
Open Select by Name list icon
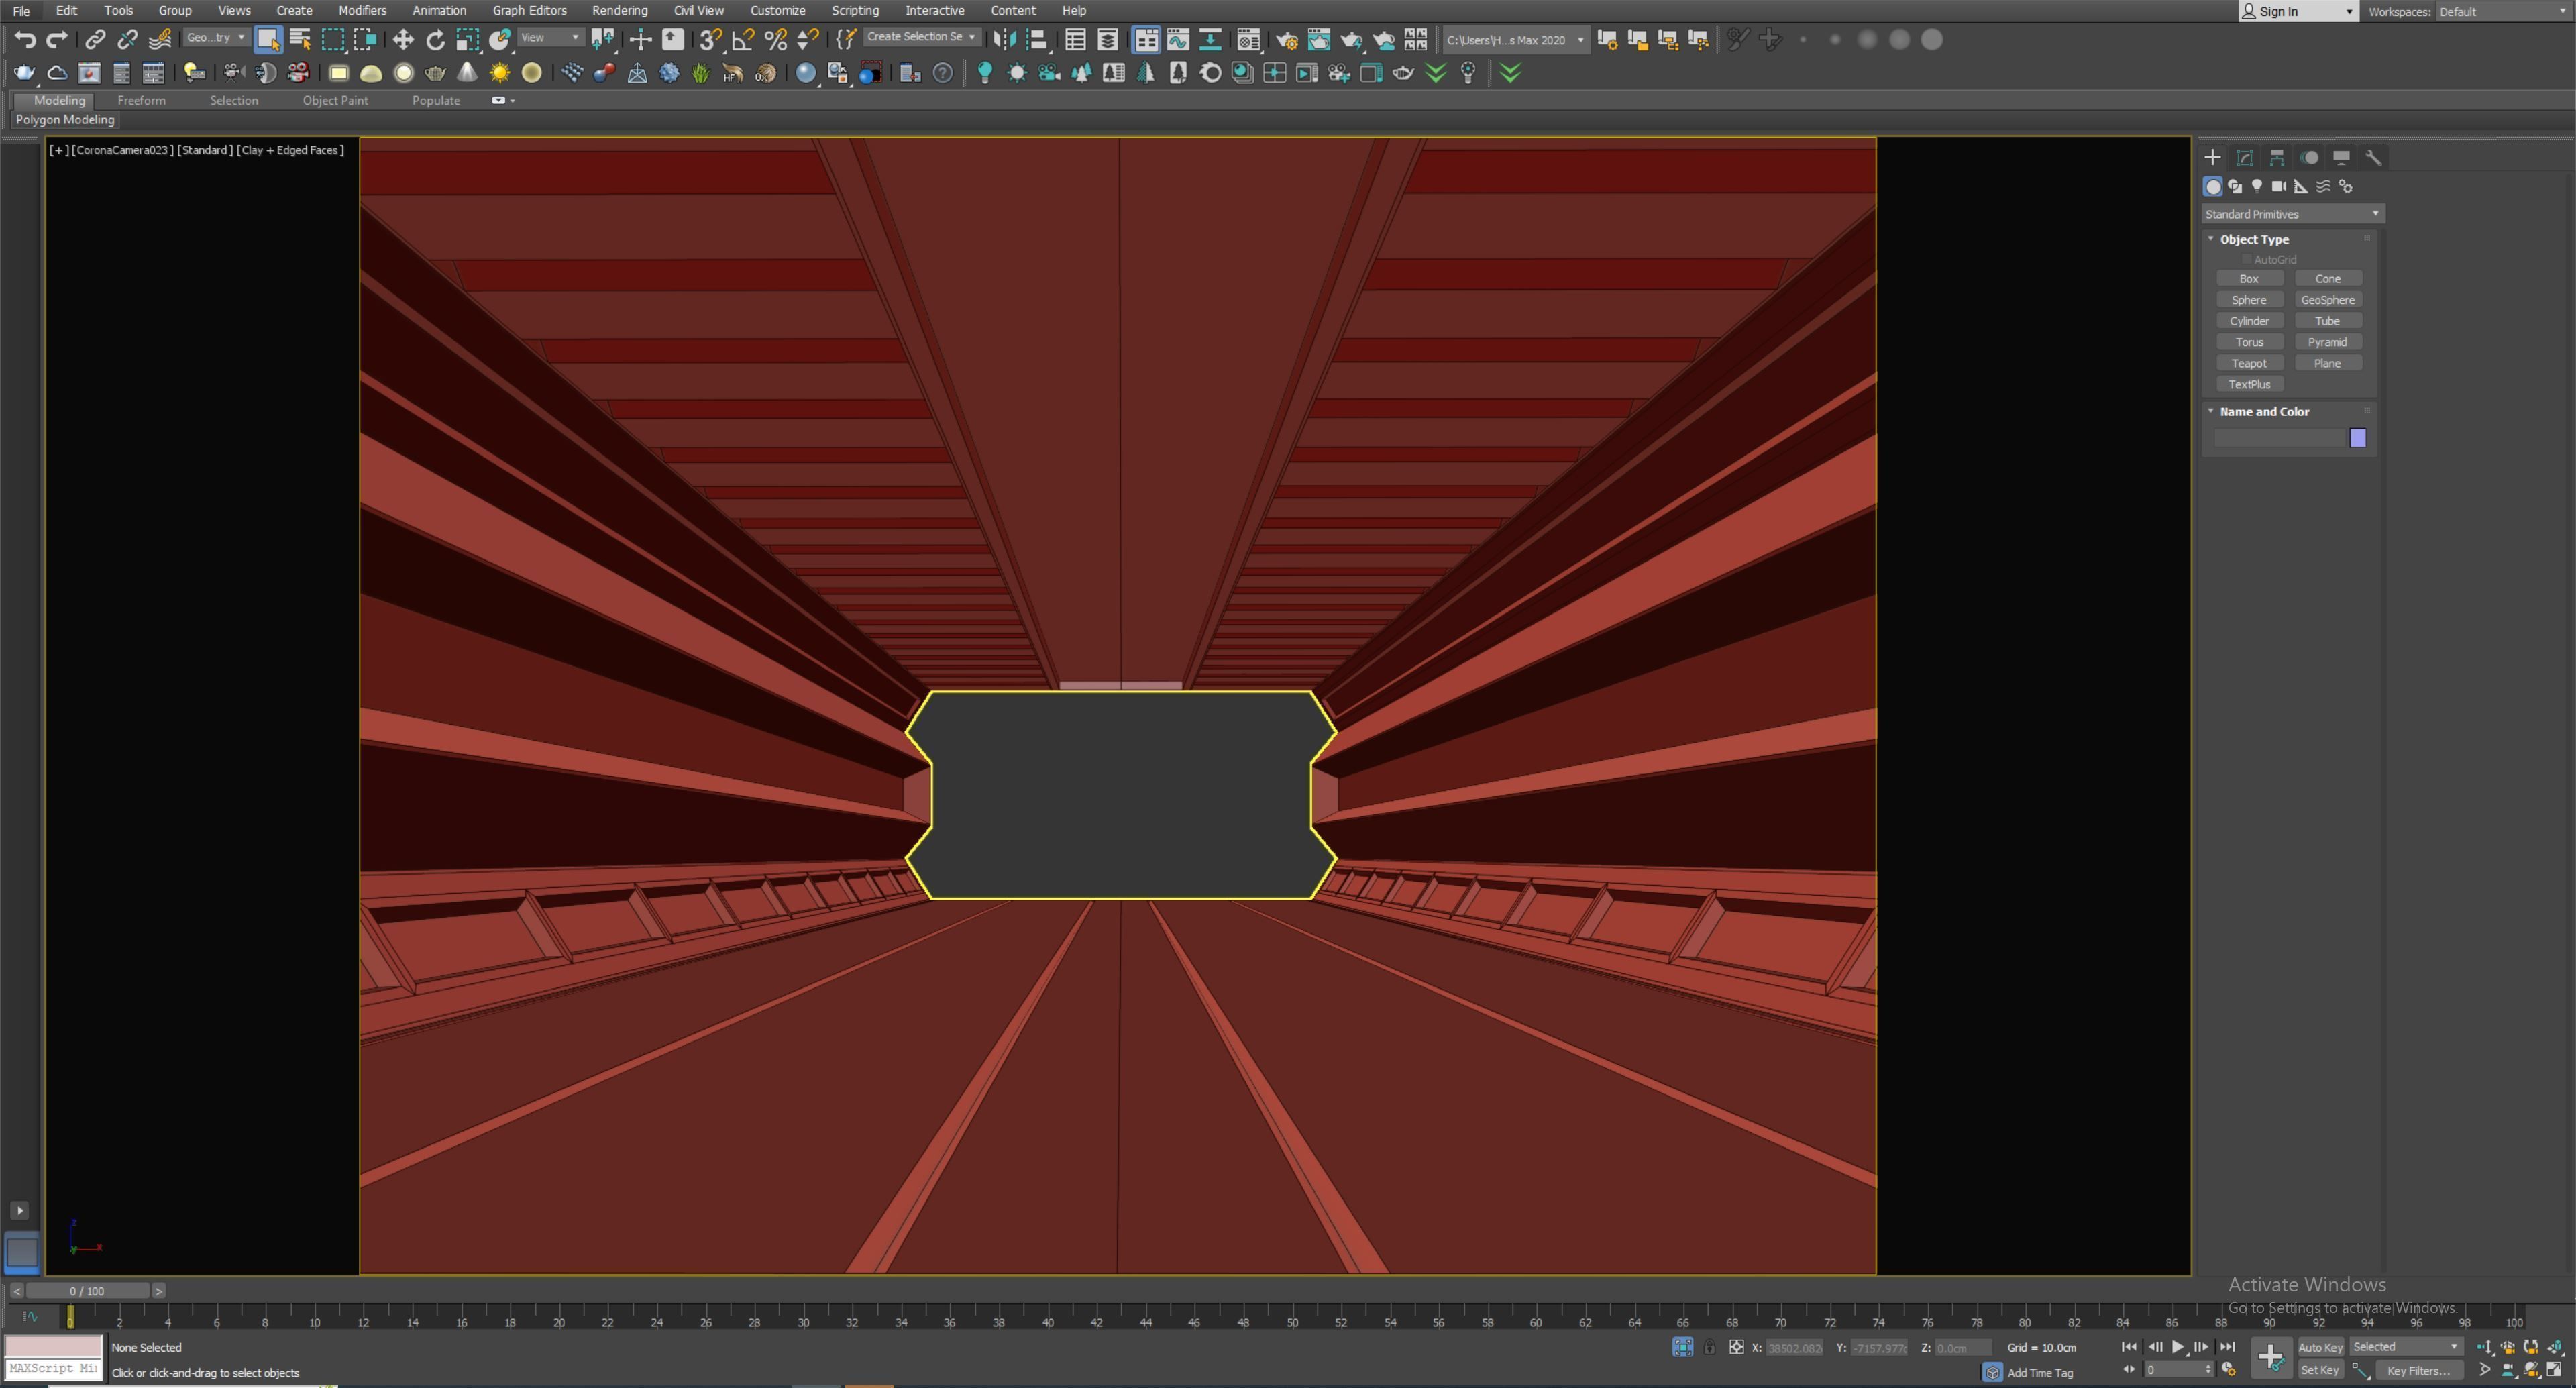(299, 40)
